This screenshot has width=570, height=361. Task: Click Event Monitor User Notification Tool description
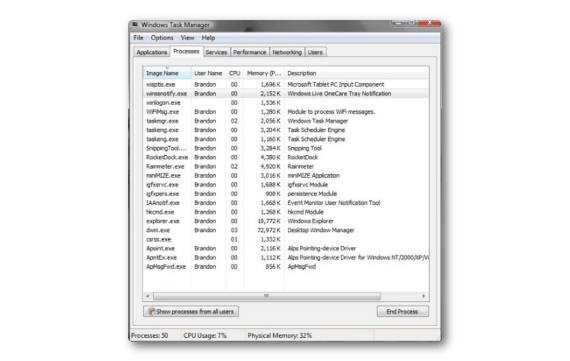tap(334, 202)
